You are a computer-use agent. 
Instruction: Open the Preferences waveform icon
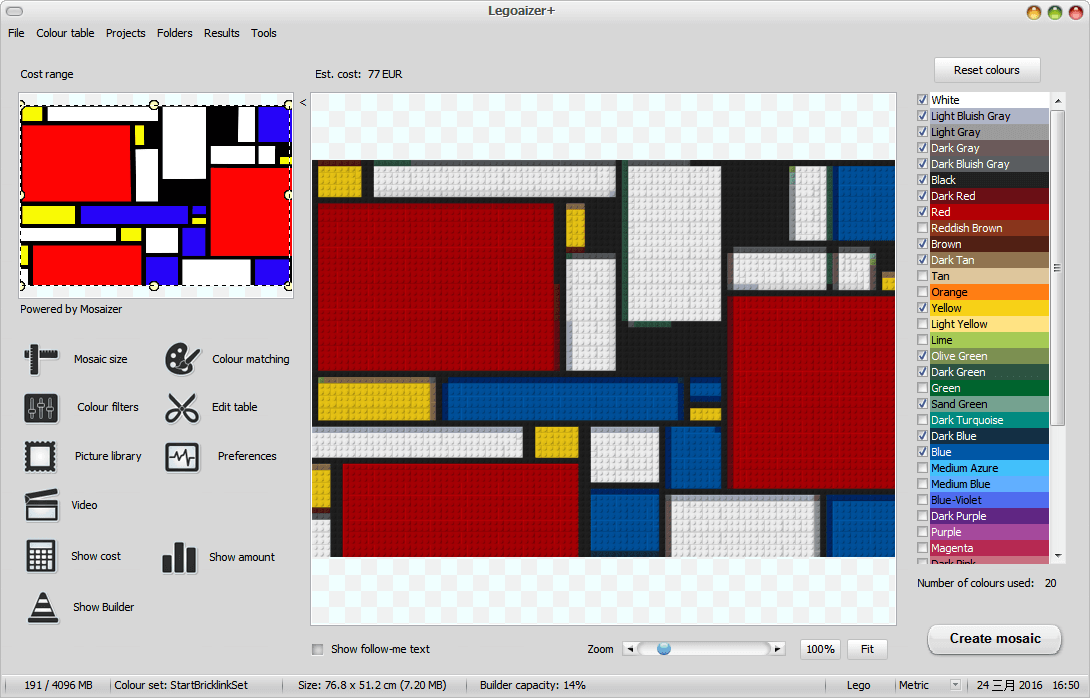coord(182,457)
